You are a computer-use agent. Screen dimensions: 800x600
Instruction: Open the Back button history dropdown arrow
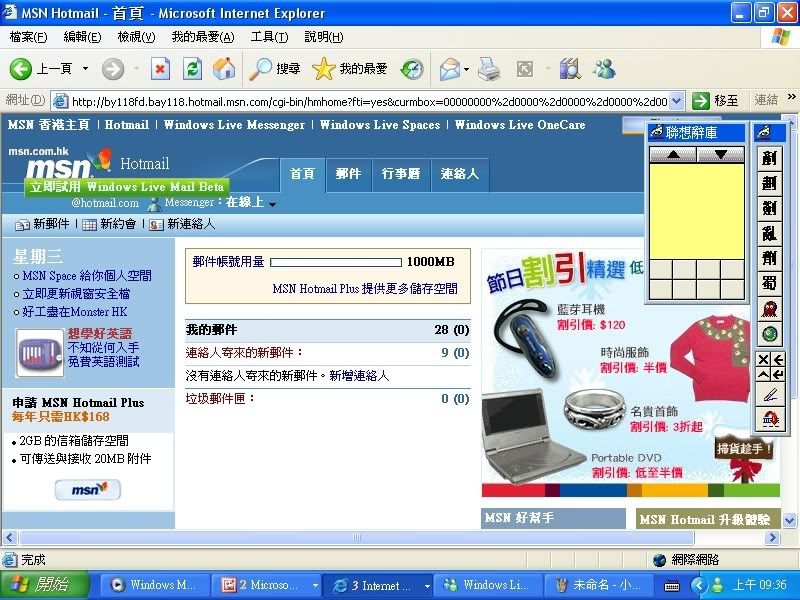(x=85, y=68)
